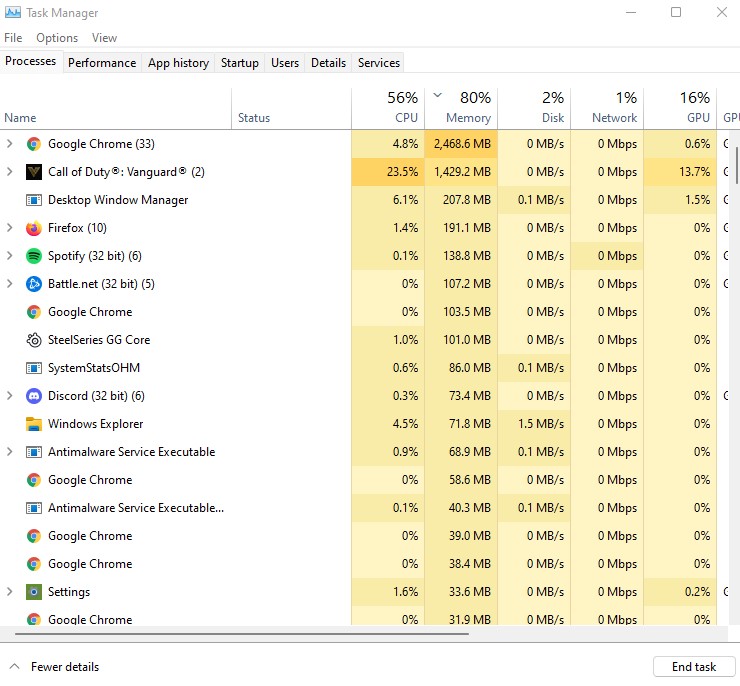This screenshot has height=686, width=740.
Task: Sort by the GPU column header
Action: click(x=681, y=109)
